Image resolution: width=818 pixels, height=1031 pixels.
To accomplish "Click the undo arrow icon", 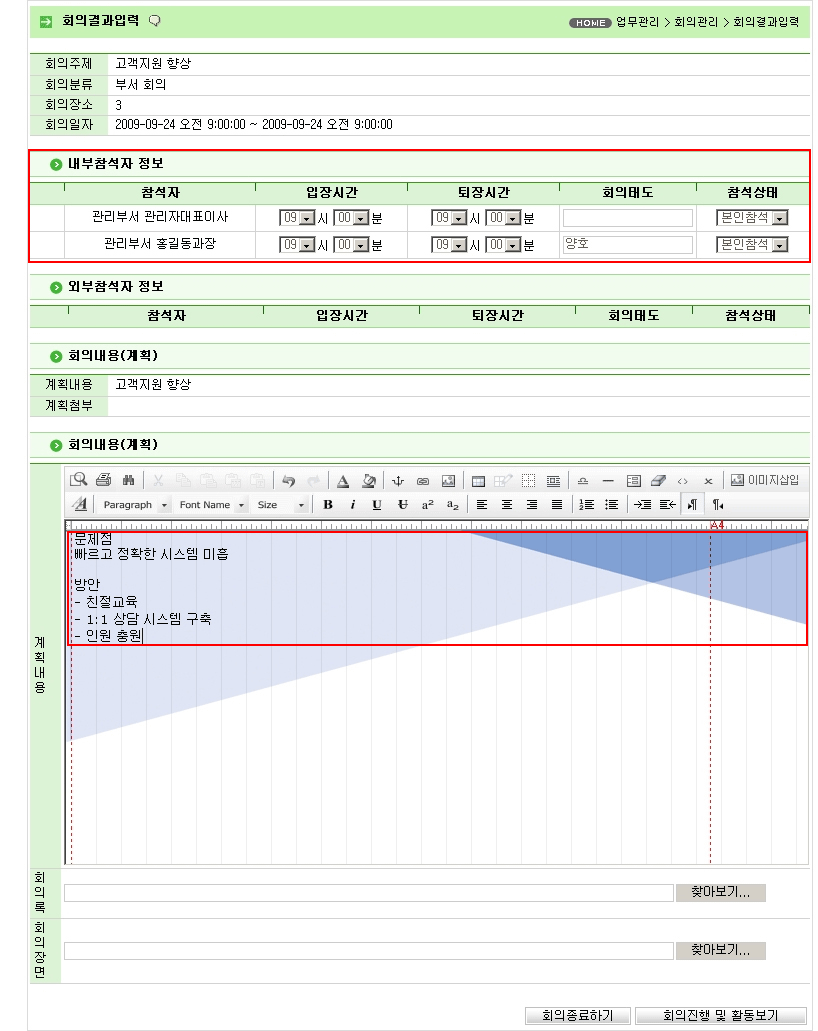I will click(289, 480).
